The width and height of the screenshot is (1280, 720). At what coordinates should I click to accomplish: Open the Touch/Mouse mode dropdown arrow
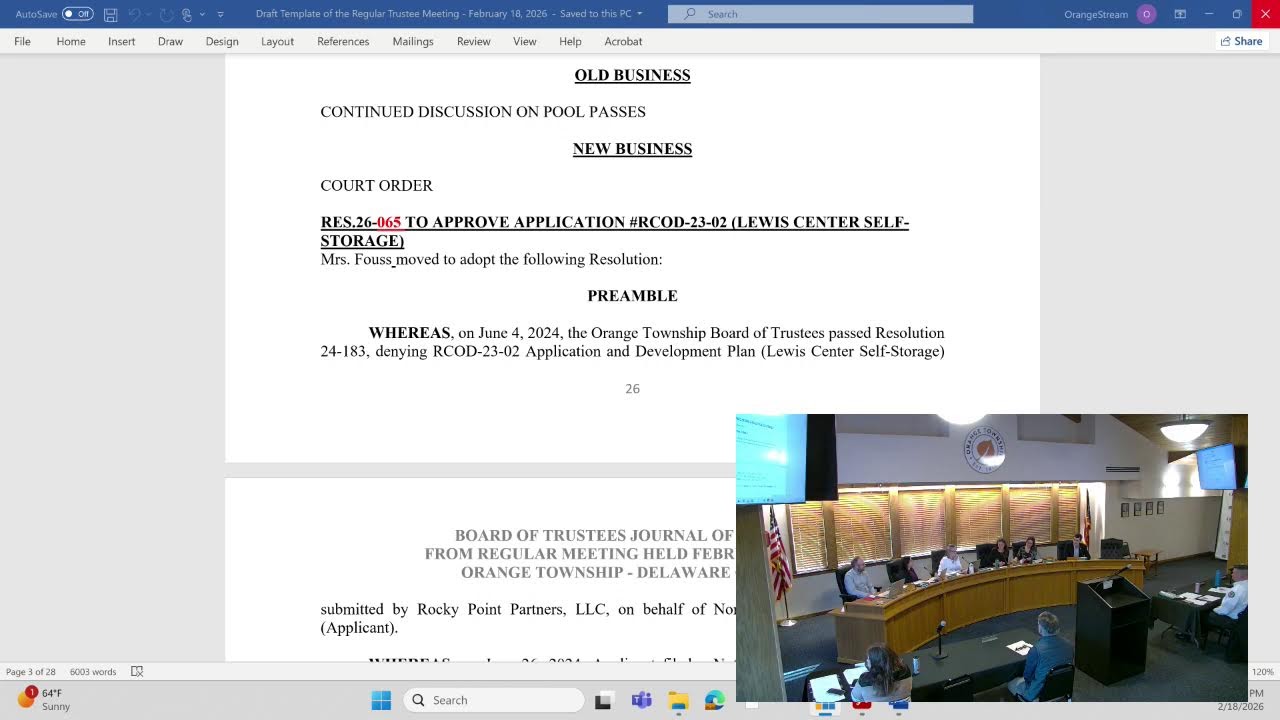202,14
